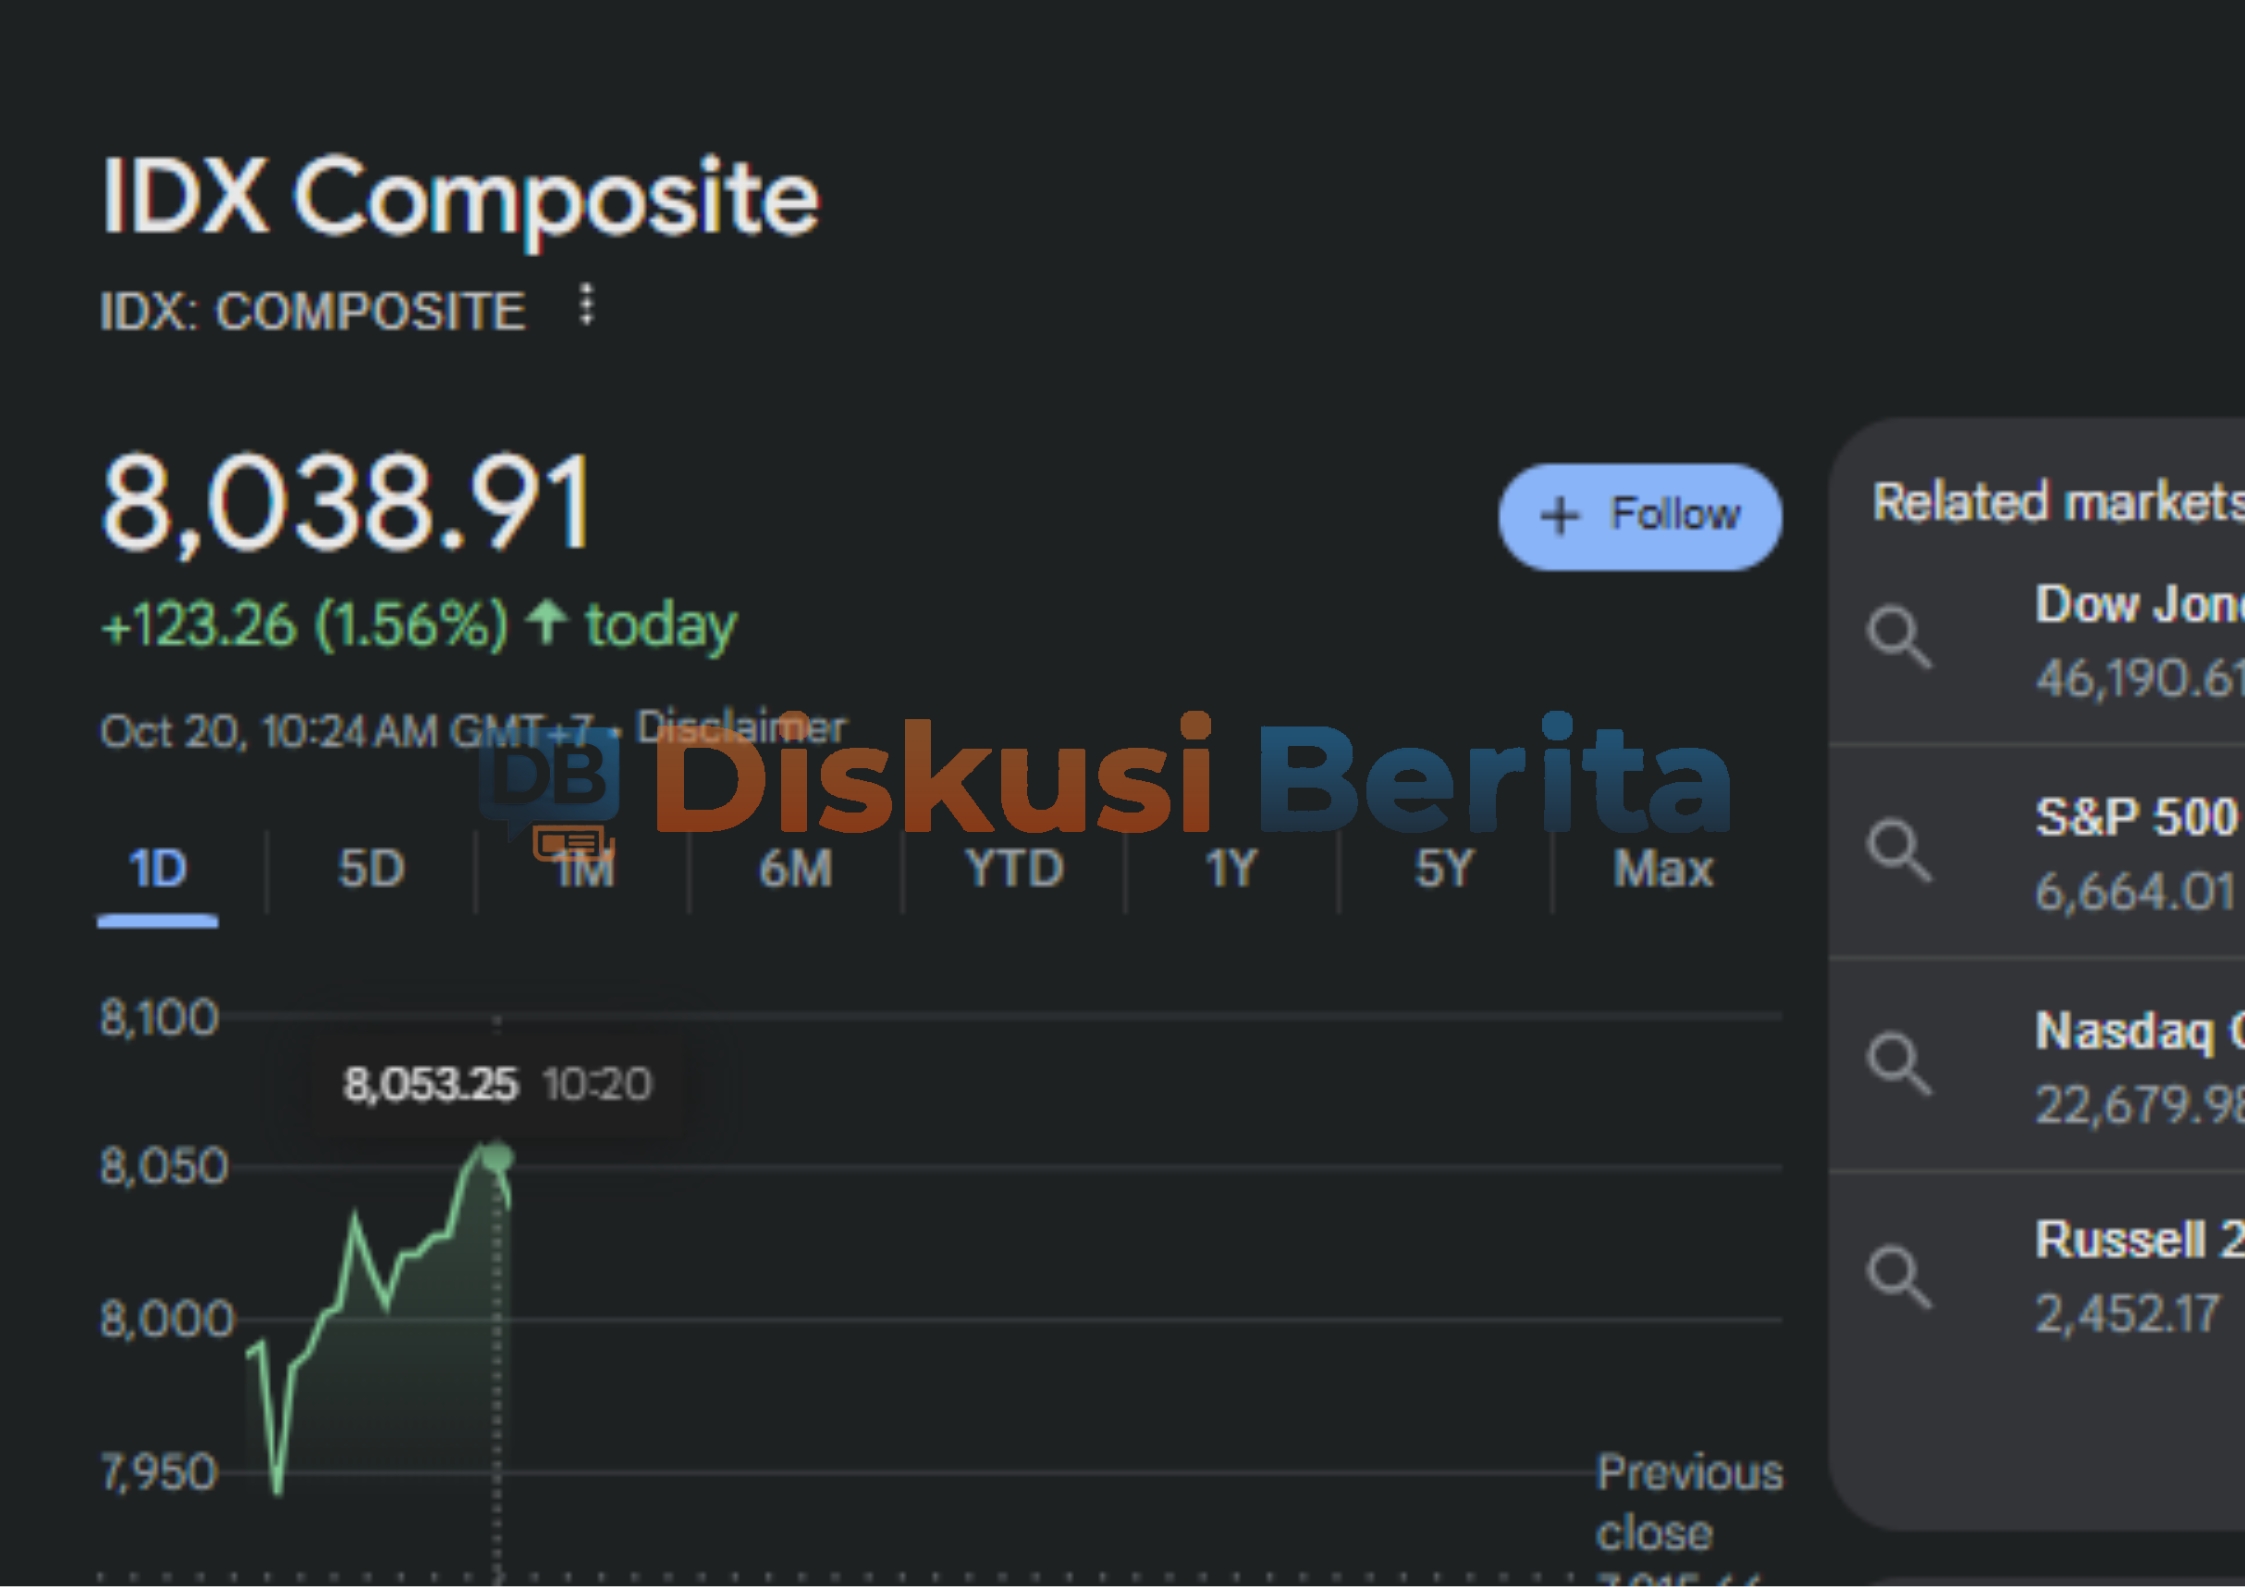
Task: View the 5Y chart range
Action: (x=1444, y=868)
